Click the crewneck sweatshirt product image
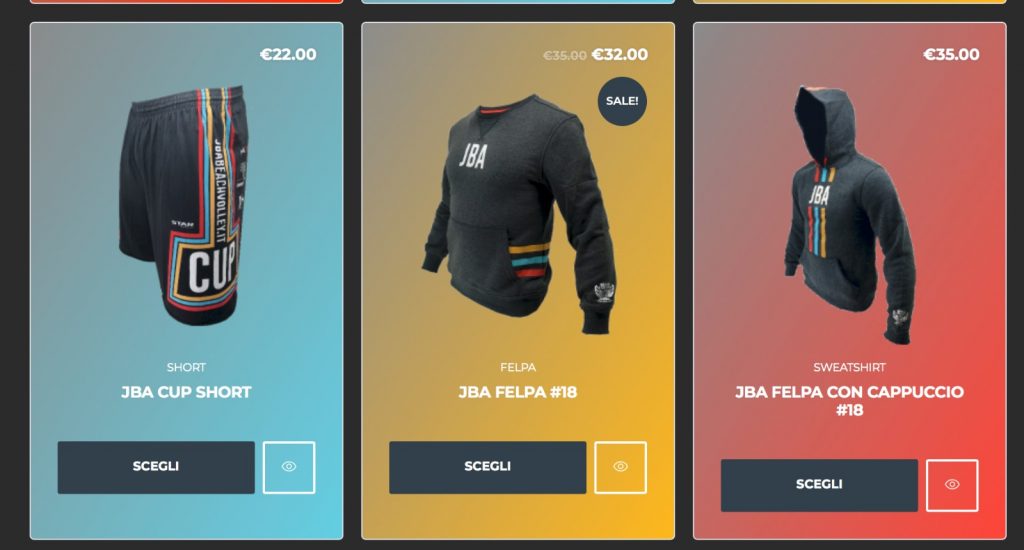This screenshot has height=550, width=1024. (x=518, y=212)
